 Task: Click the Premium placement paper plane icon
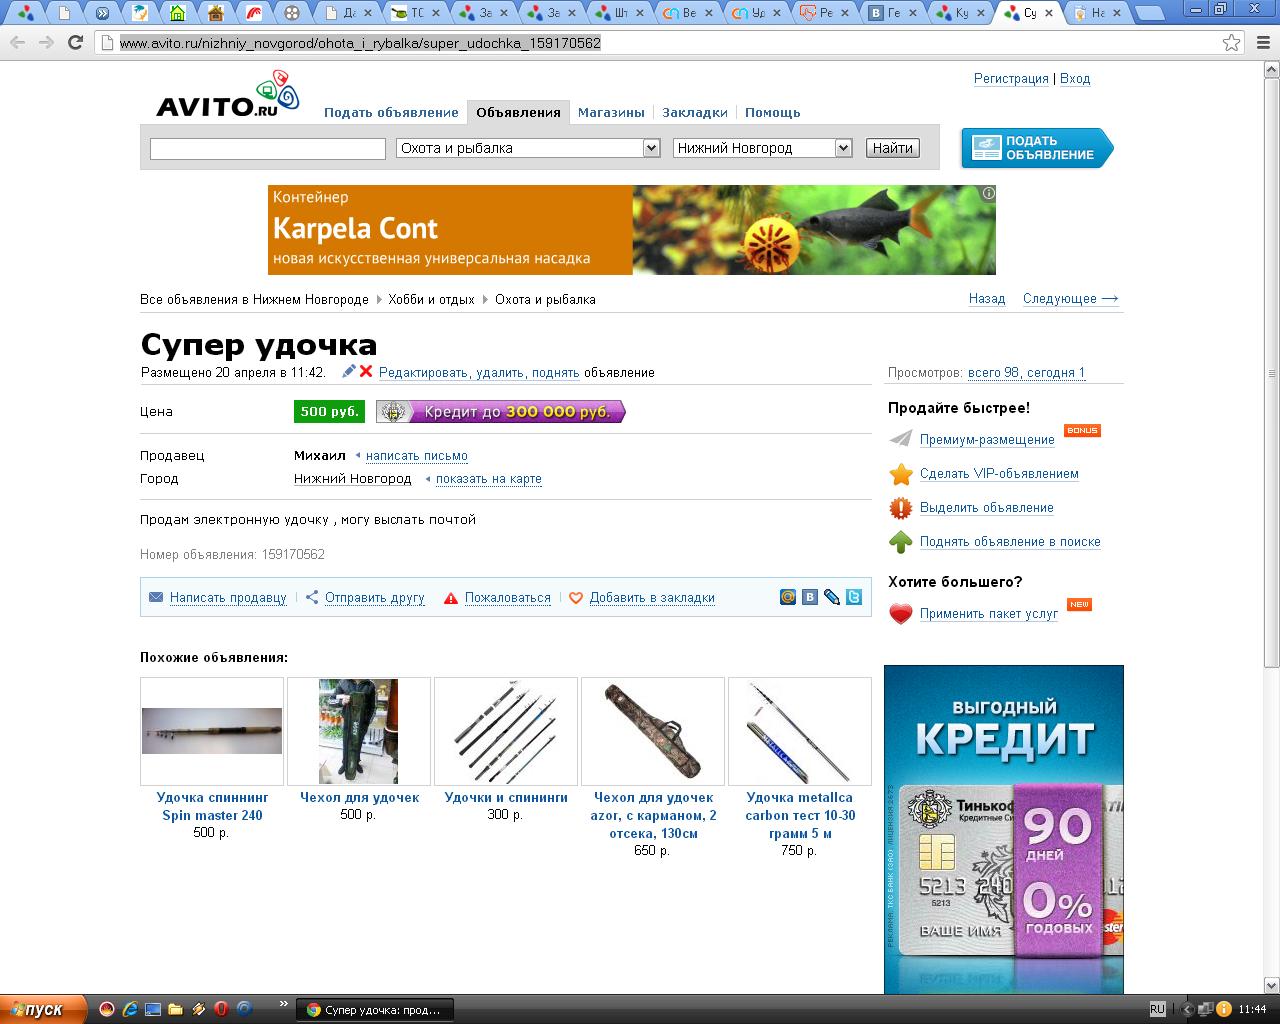901,439
